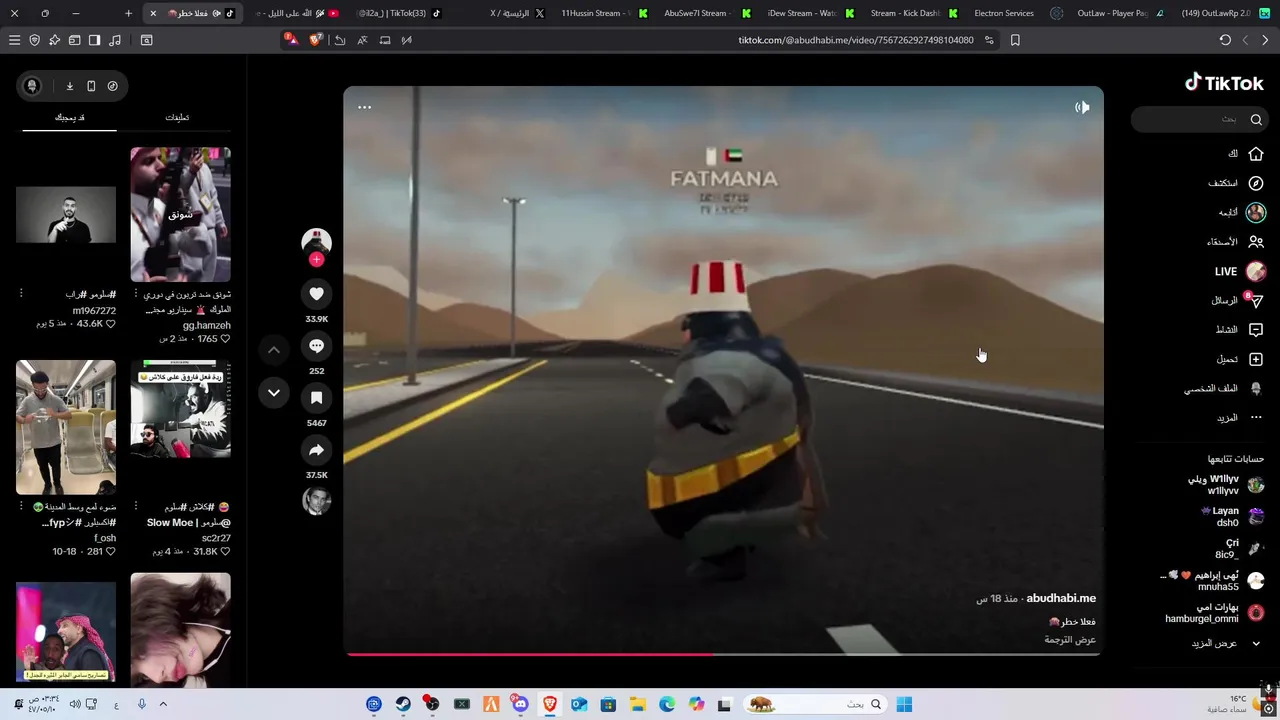The height and width of the screenshot is (720, 1280).
Task: Click the phone icon in the floating toolbar
Action: [91, 86]
